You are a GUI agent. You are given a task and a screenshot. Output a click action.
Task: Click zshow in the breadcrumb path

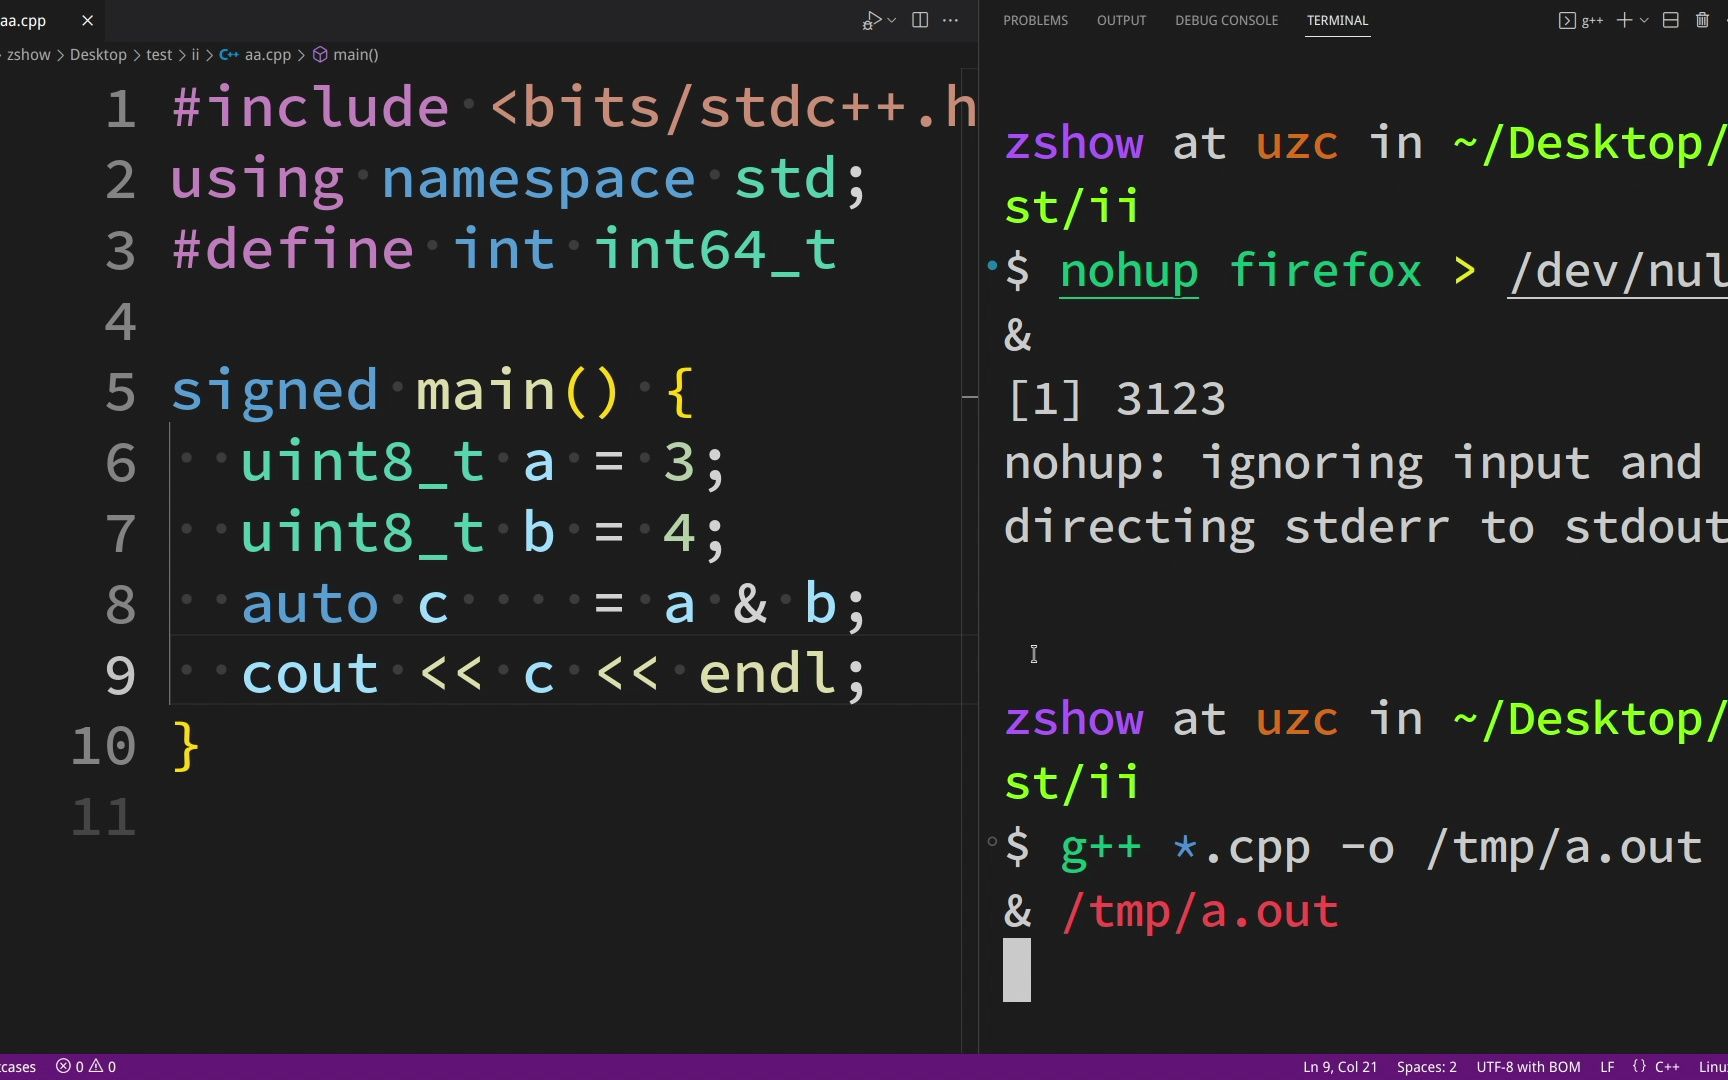point(28,55)
